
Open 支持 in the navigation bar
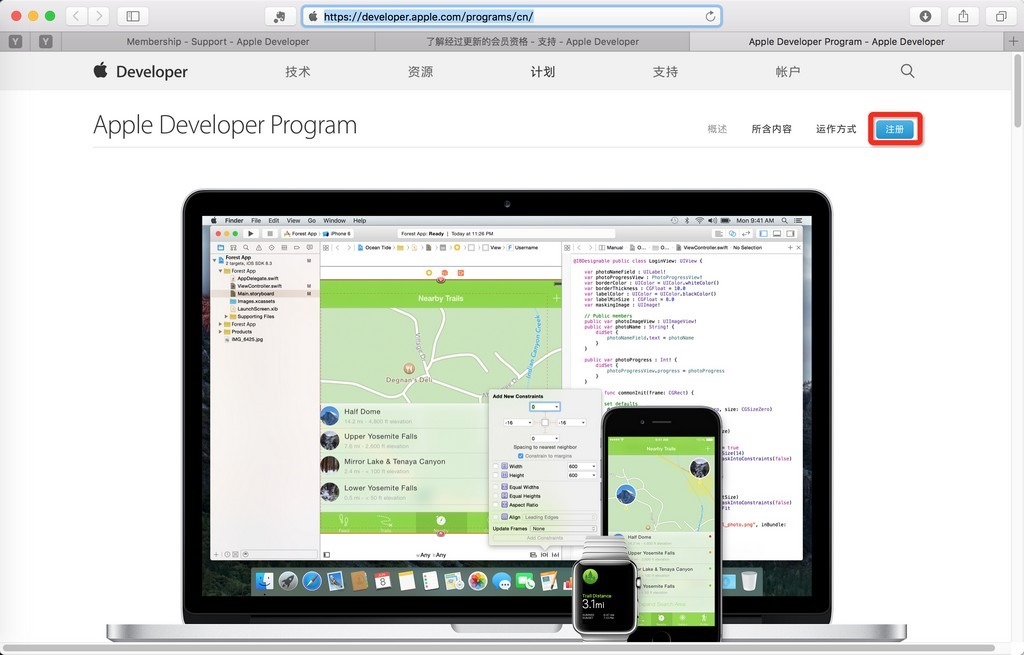click(x=665, y=71)
